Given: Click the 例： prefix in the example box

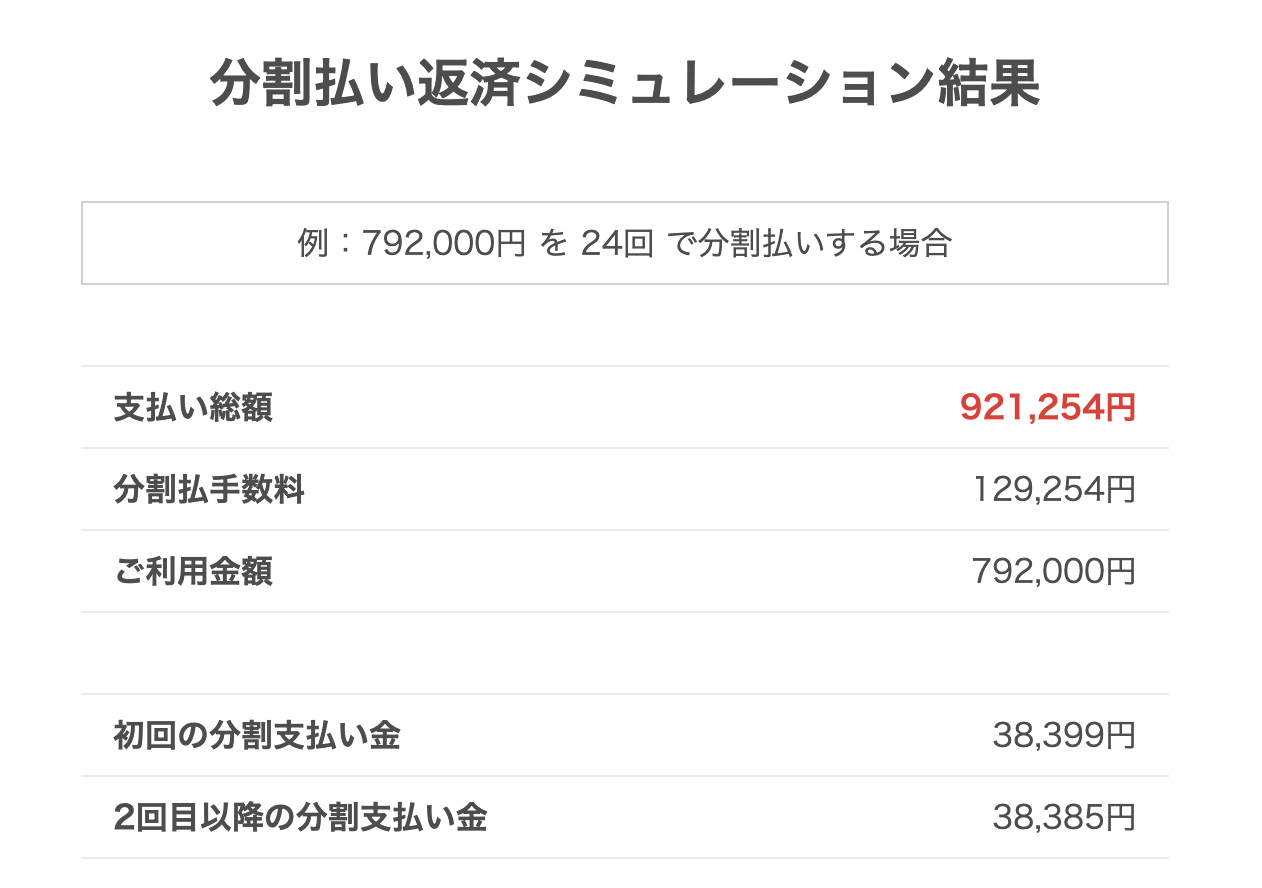Looking at the screenshot, I should coord(328,243).
